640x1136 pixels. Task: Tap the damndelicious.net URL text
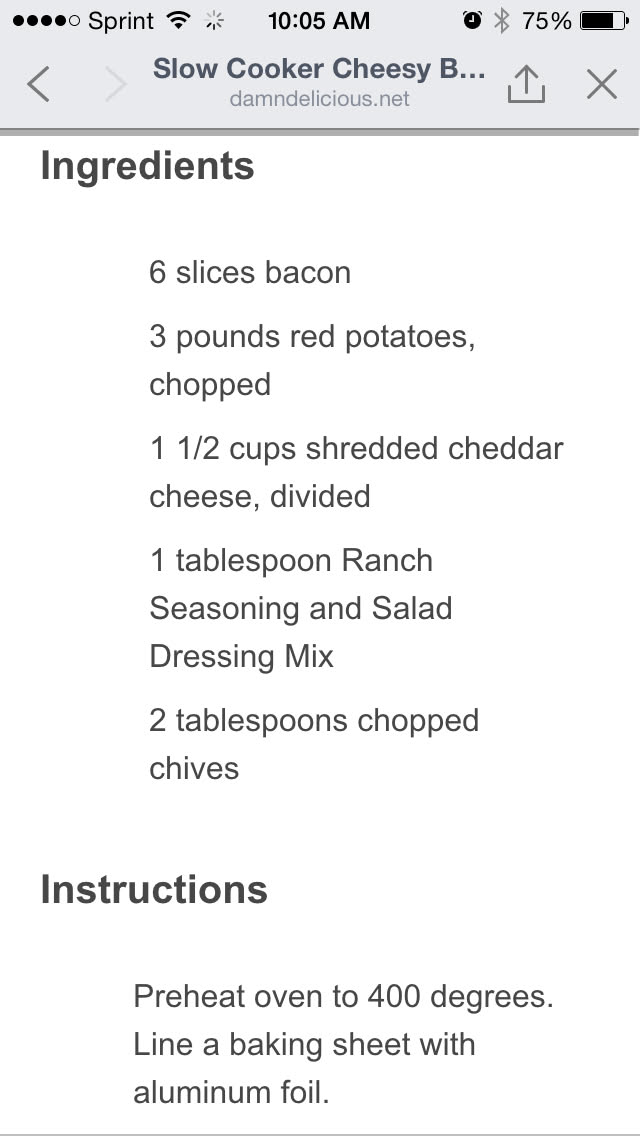coord(319,99)
